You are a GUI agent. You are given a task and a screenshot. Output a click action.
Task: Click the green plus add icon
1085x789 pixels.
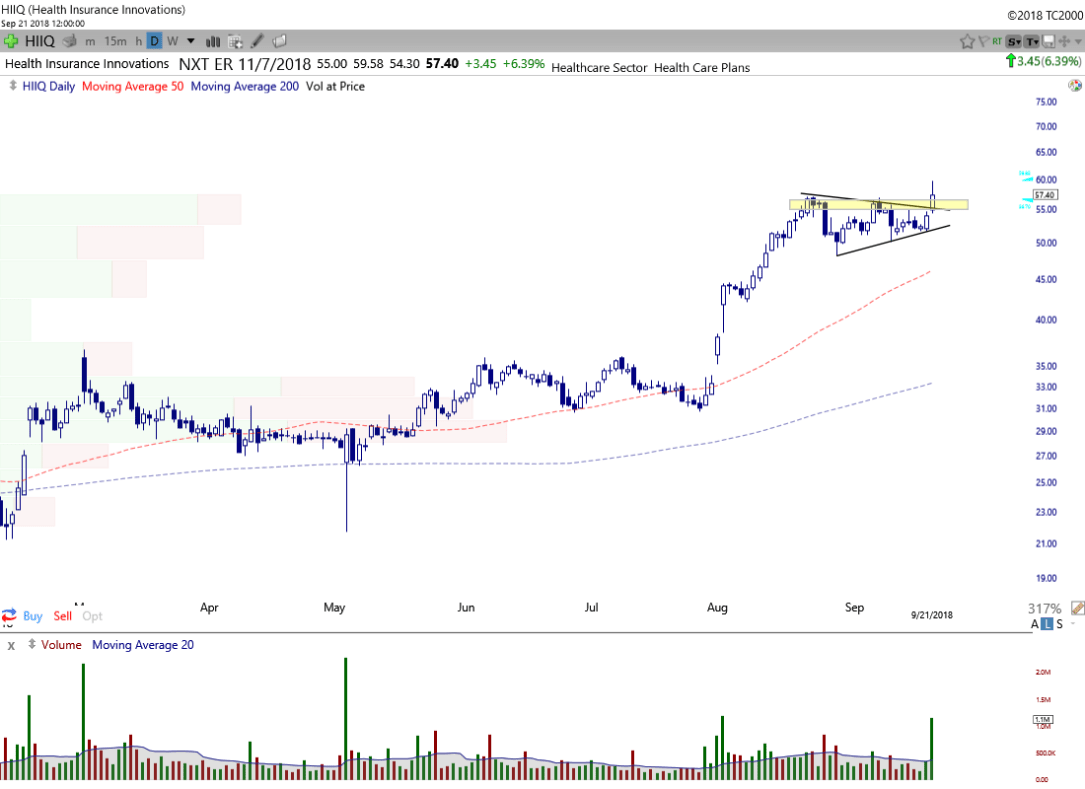pos(11,41)
